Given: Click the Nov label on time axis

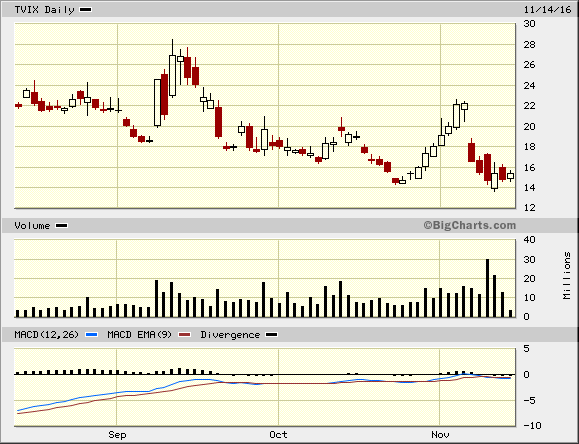Looking at the screenshot, I should tap(440, 435).
